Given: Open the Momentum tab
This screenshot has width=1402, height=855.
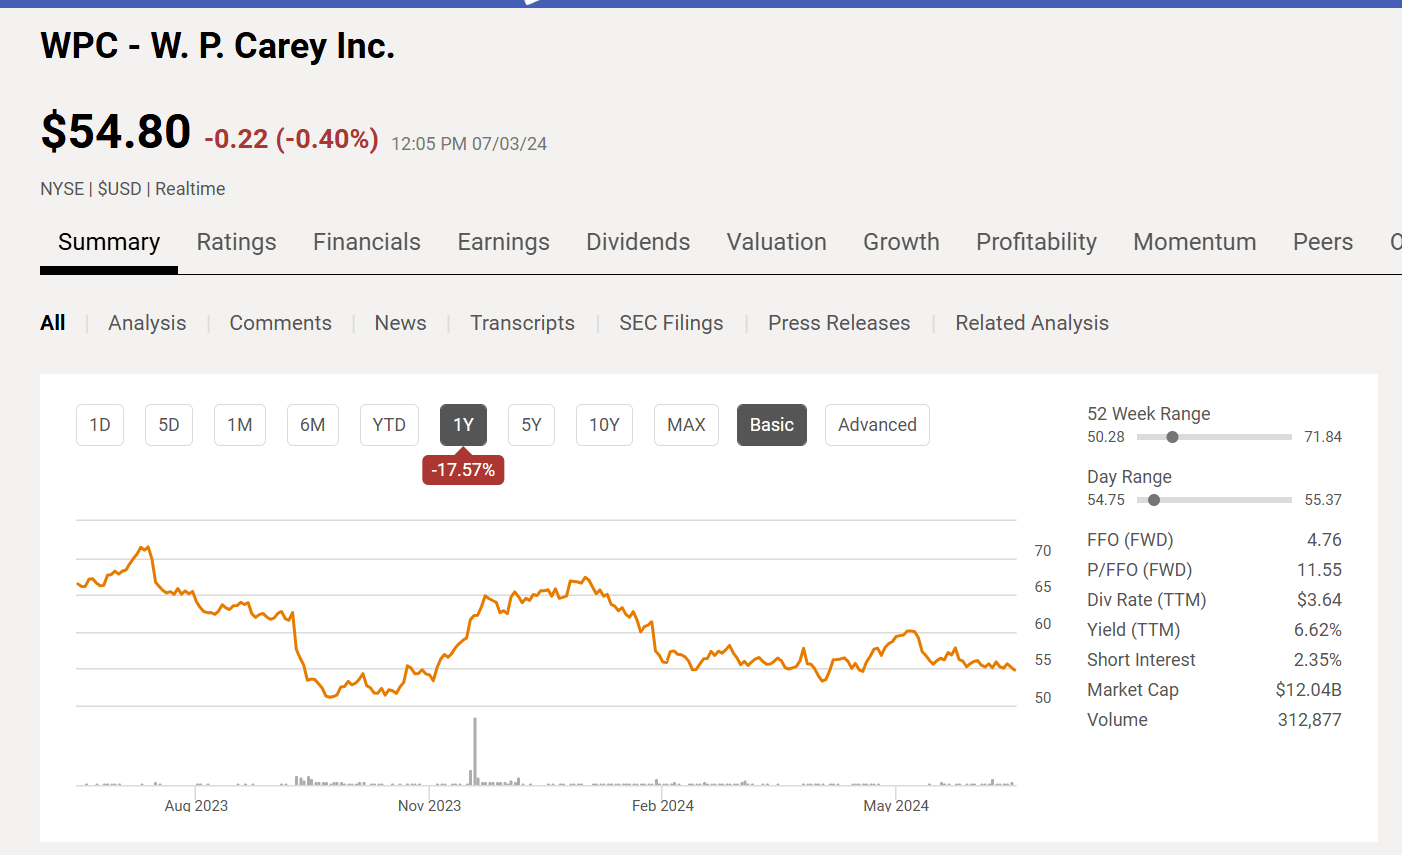Looking at the screenshot, I should (x=1195, y=242).
